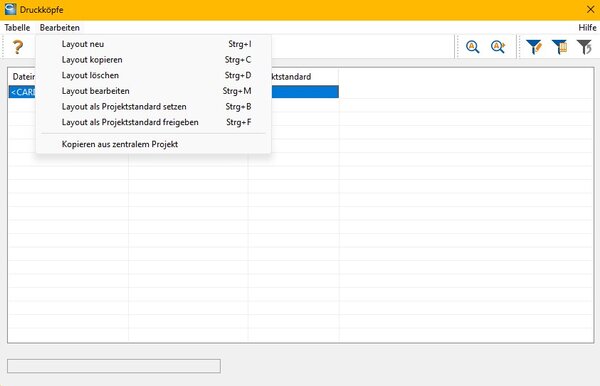Open the Hilfe menu
Screen dimensions: 600x386
[587, 28]
